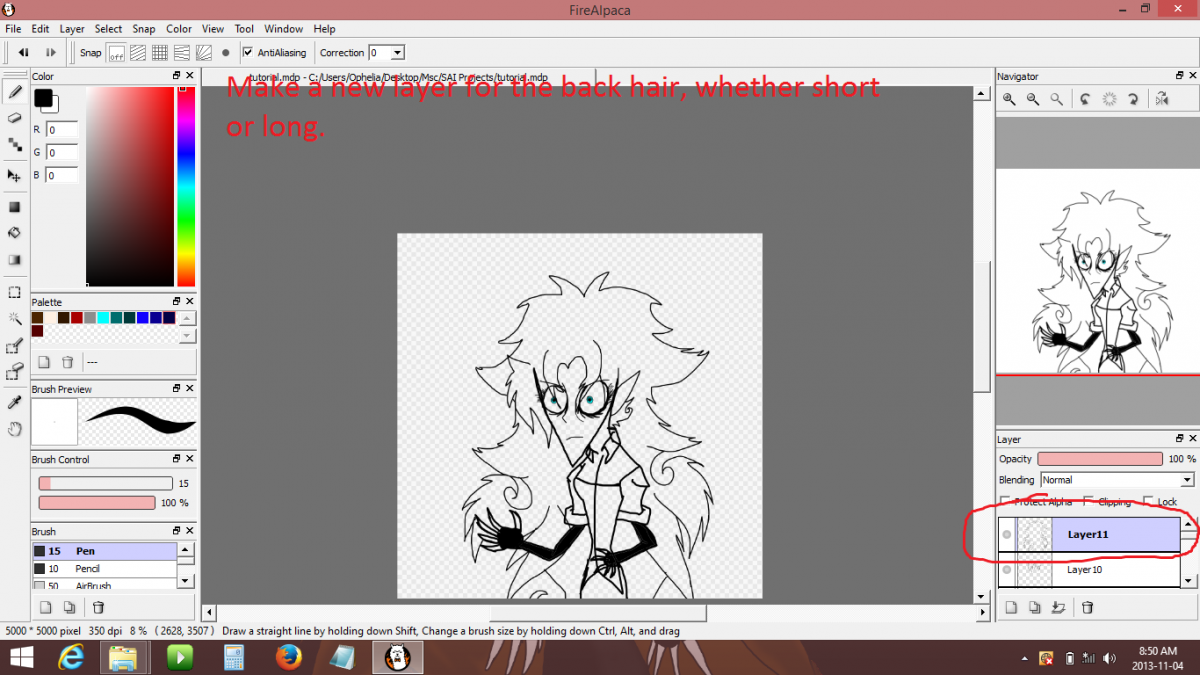The image size is (1200, 675).
Task: Click the Undo arrow in toolbar
Action: coord(23,52)
